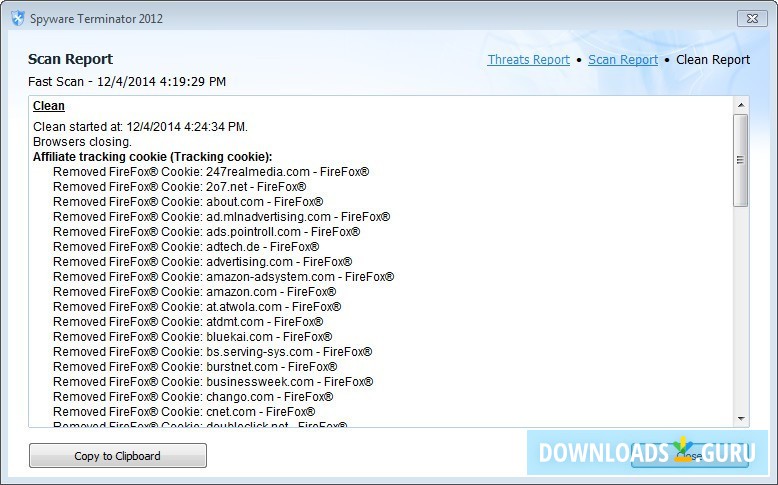Select the 2o7.net cookie entry
Viewport: 778px width, 485px height.
[180, 187]
